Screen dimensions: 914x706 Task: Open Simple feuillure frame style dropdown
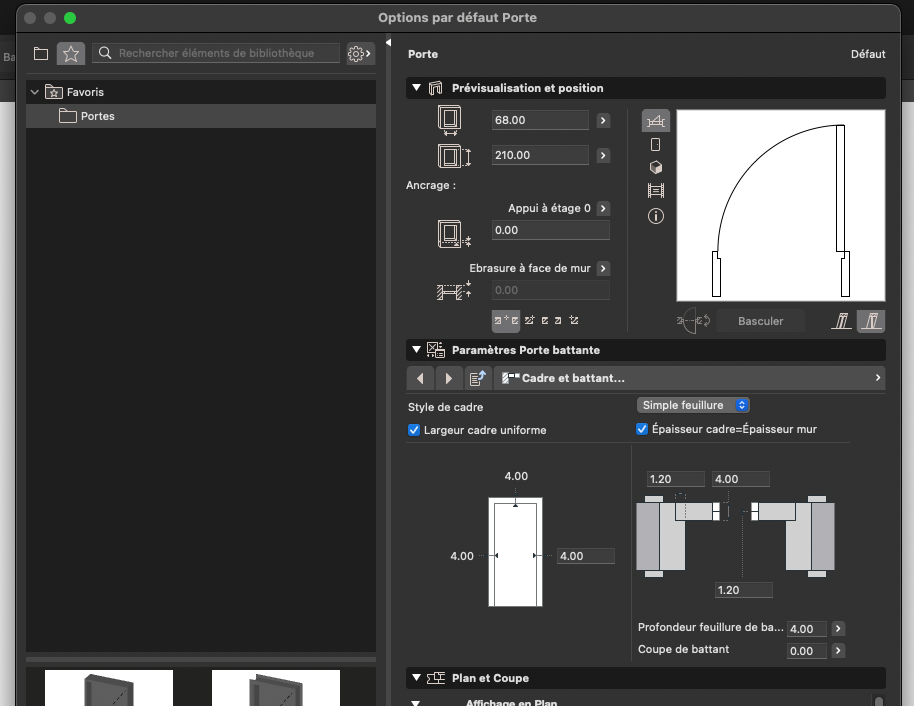(693, 405)
